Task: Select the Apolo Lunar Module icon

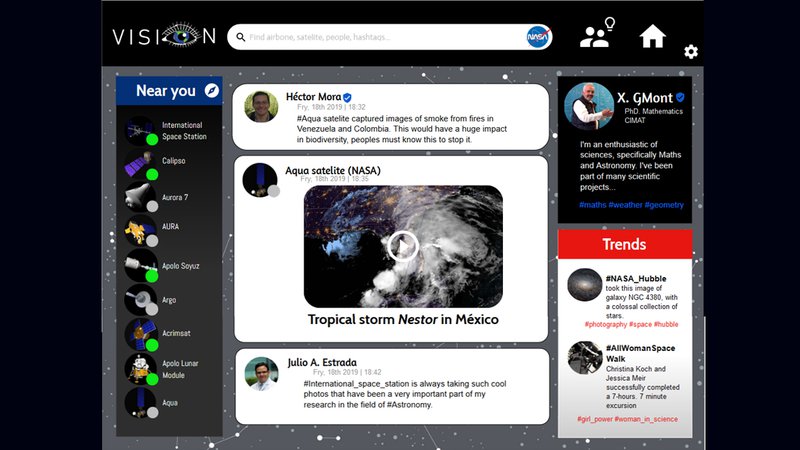Action: tap(140, 368)
